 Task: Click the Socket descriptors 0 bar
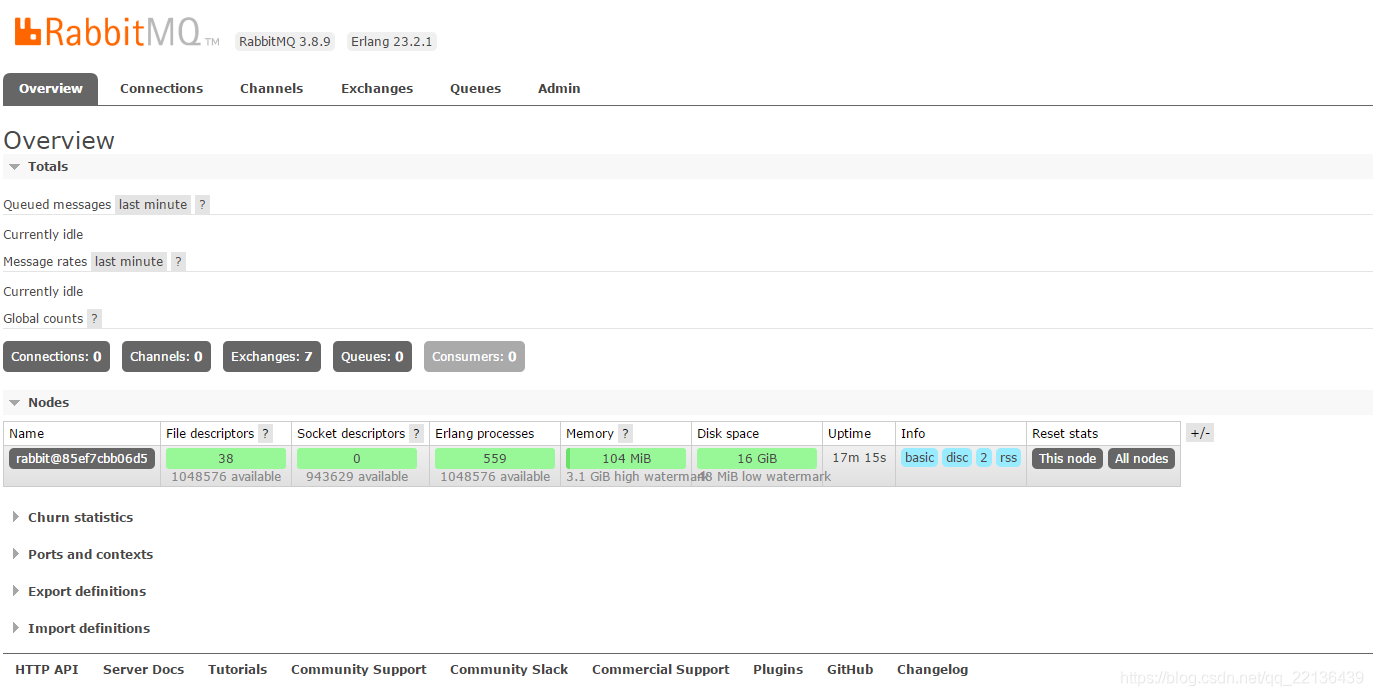pyautogui.click(x=357, y=458)
